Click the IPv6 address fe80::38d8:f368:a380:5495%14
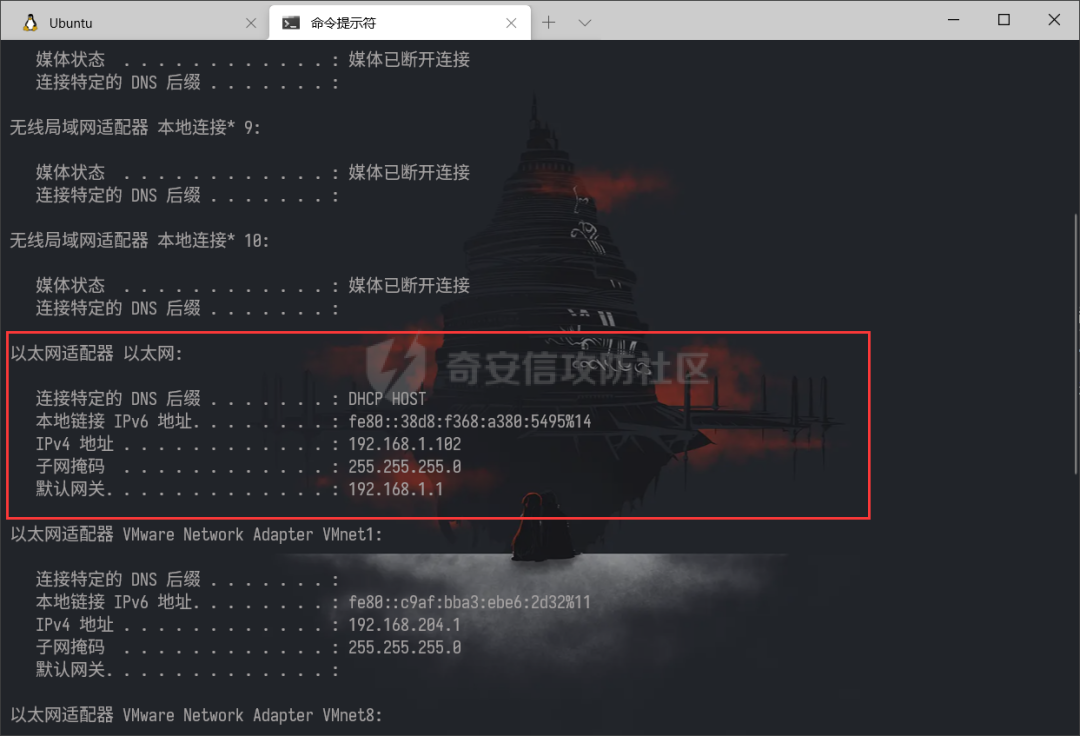The height and width of the screenshot is (736, 1080). [470, 421]
